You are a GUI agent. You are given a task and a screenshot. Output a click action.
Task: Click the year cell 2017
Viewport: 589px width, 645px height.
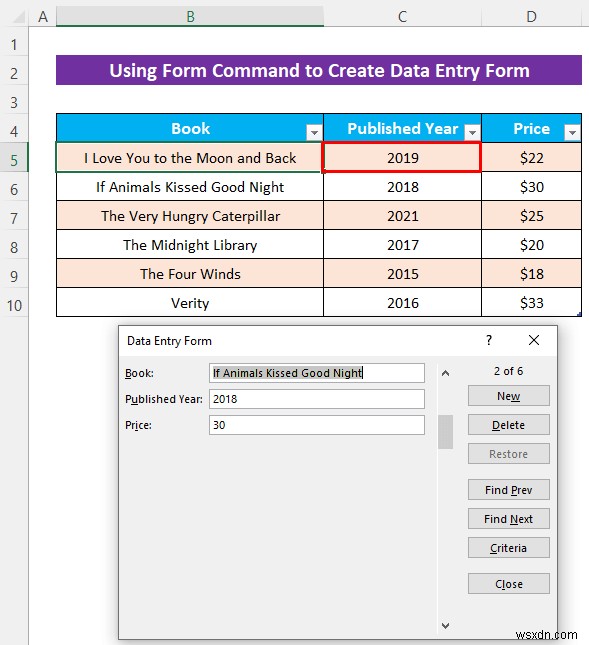point(402,245)
